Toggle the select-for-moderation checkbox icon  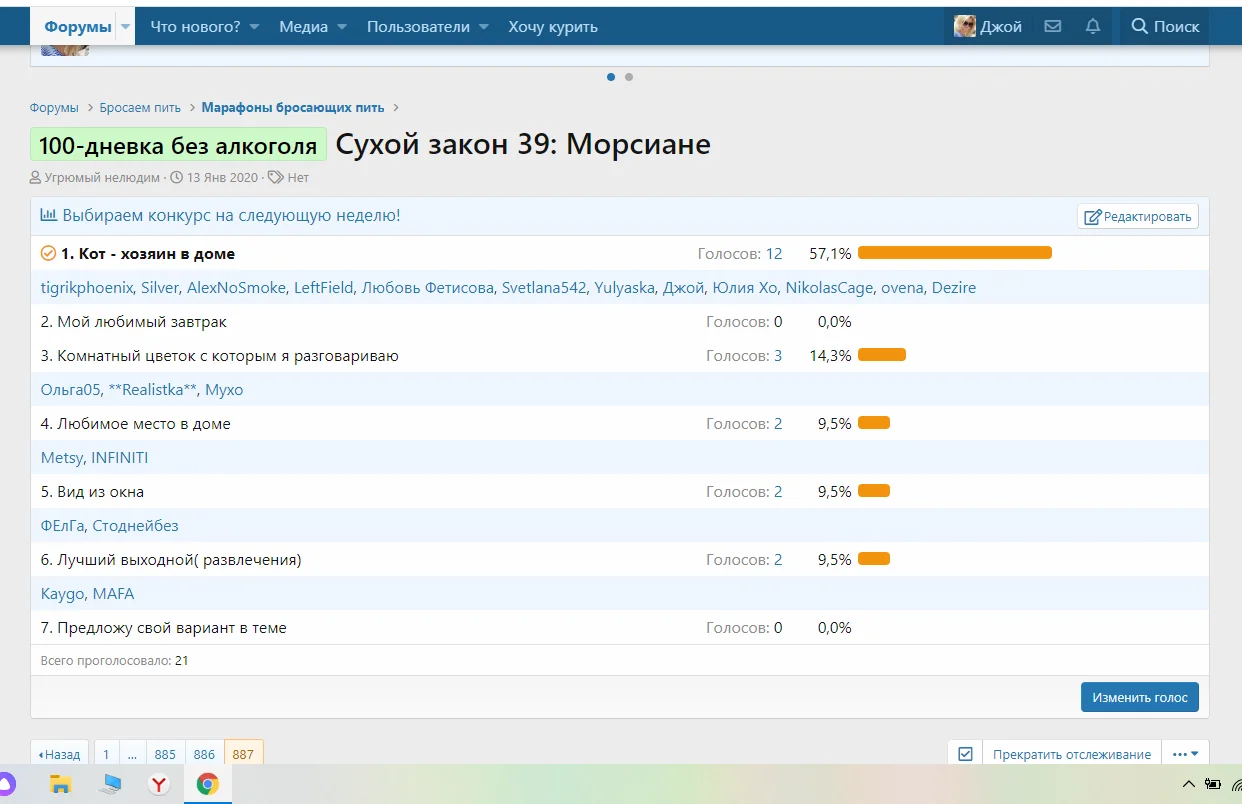point(965,754)
